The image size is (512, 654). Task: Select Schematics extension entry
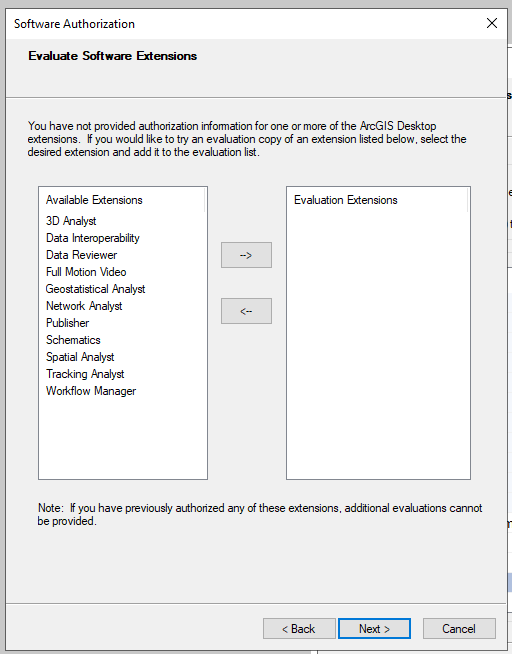click(x=73, y=340)
